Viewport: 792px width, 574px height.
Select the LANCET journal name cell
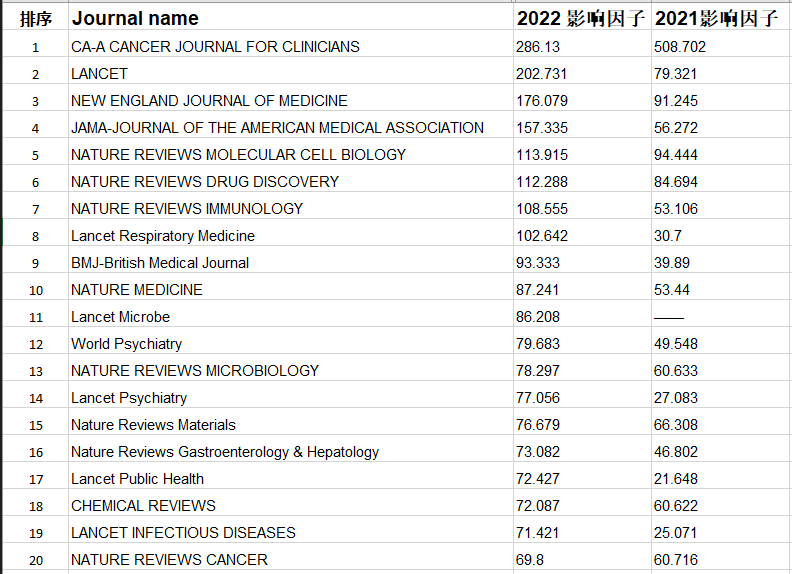[290, 70]
